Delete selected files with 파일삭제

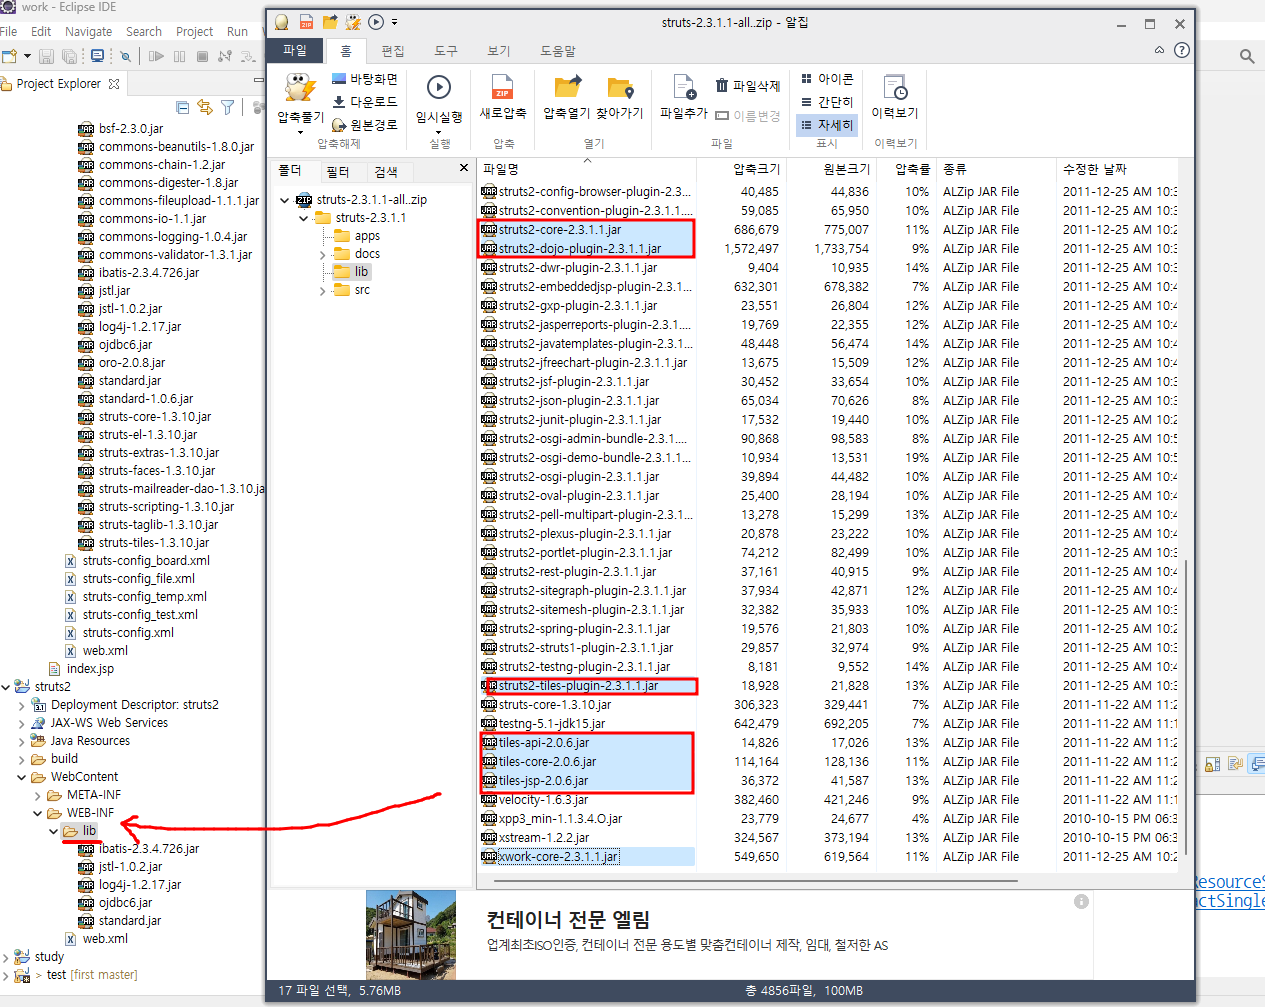pyautogui.click(x=747, y=86)
